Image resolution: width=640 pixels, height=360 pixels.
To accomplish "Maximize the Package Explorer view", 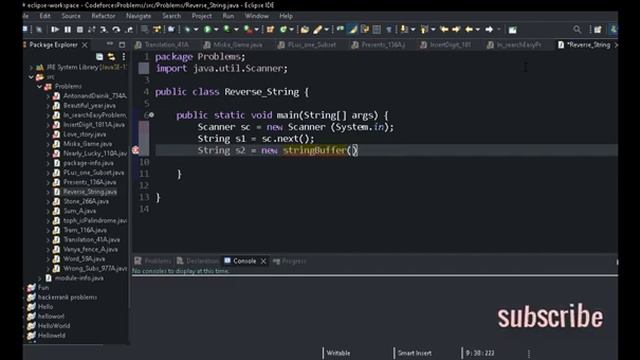I will [x=122, y=44].
